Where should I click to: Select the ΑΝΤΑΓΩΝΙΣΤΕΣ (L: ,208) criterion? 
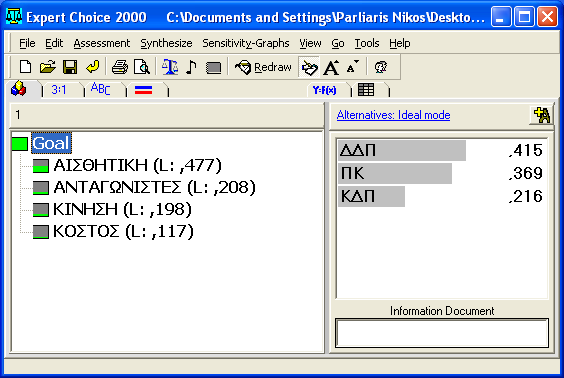154,187
